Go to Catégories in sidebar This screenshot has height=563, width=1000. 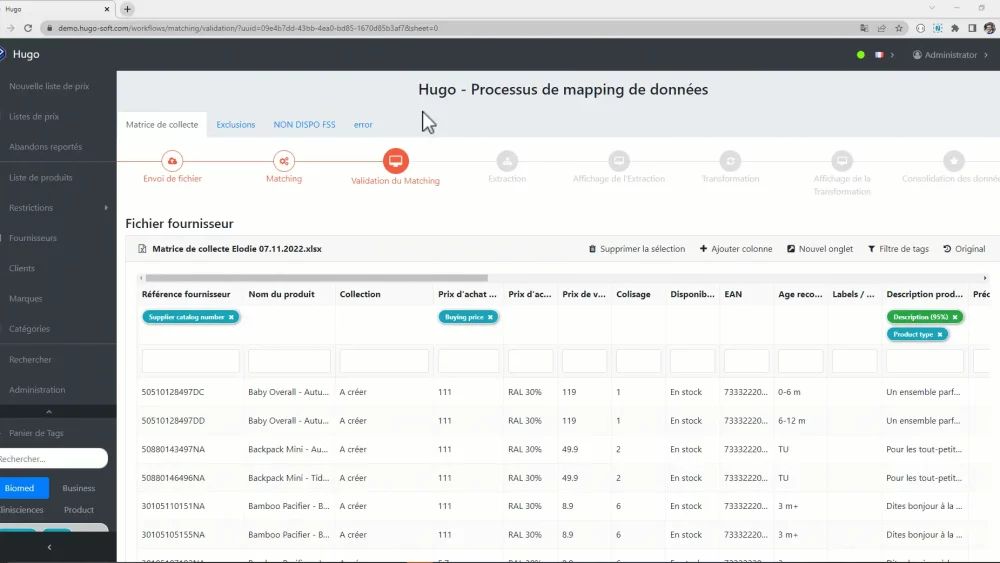[29, 329]
